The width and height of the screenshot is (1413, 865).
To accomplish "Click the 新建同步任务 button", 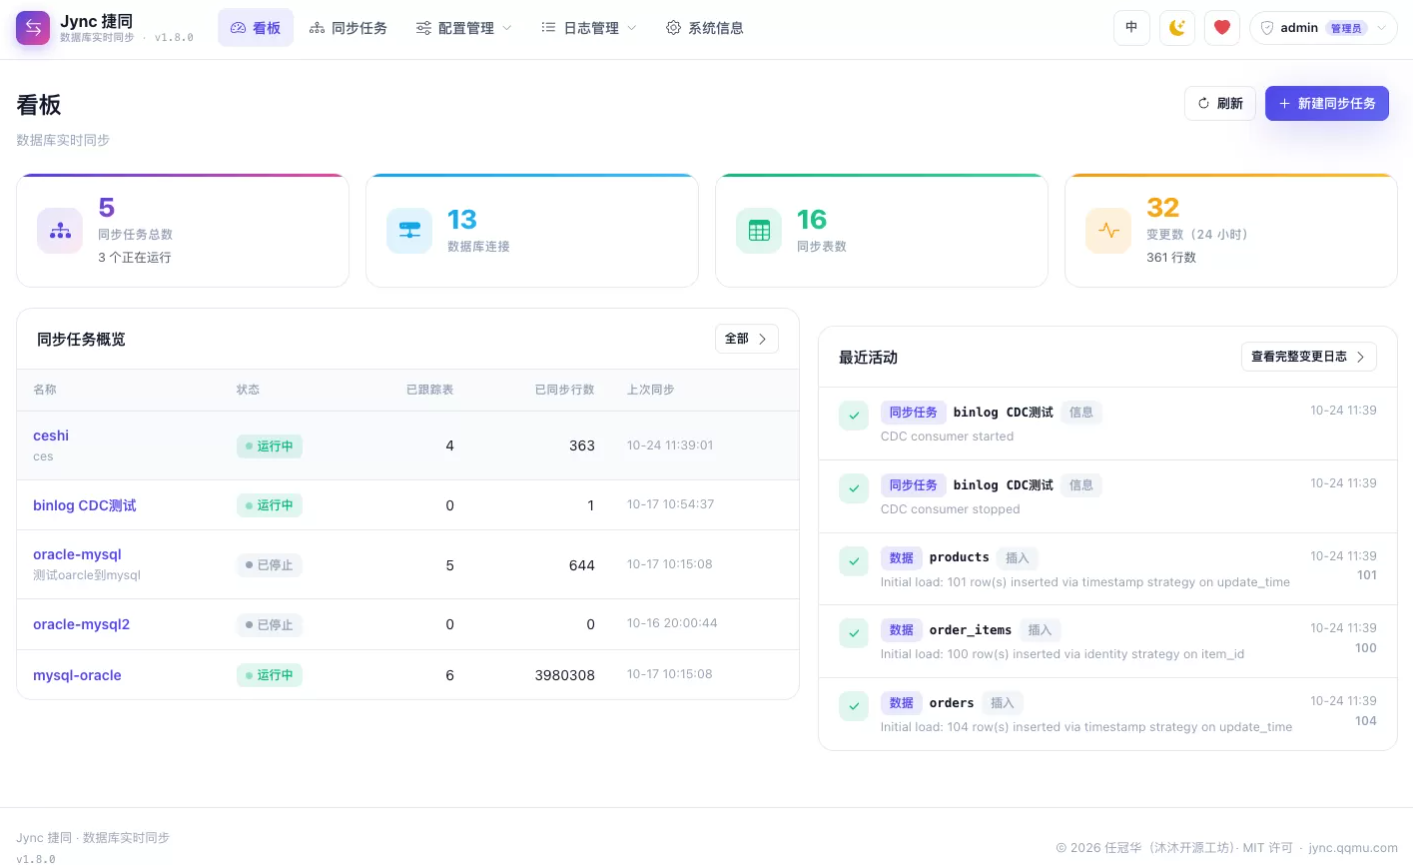I will [x=1327, y=103].
